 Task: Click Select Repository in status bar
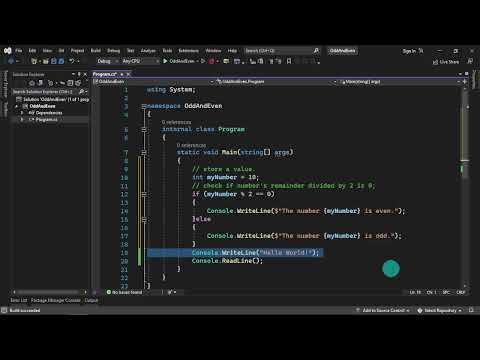click(x=440, y=310)
